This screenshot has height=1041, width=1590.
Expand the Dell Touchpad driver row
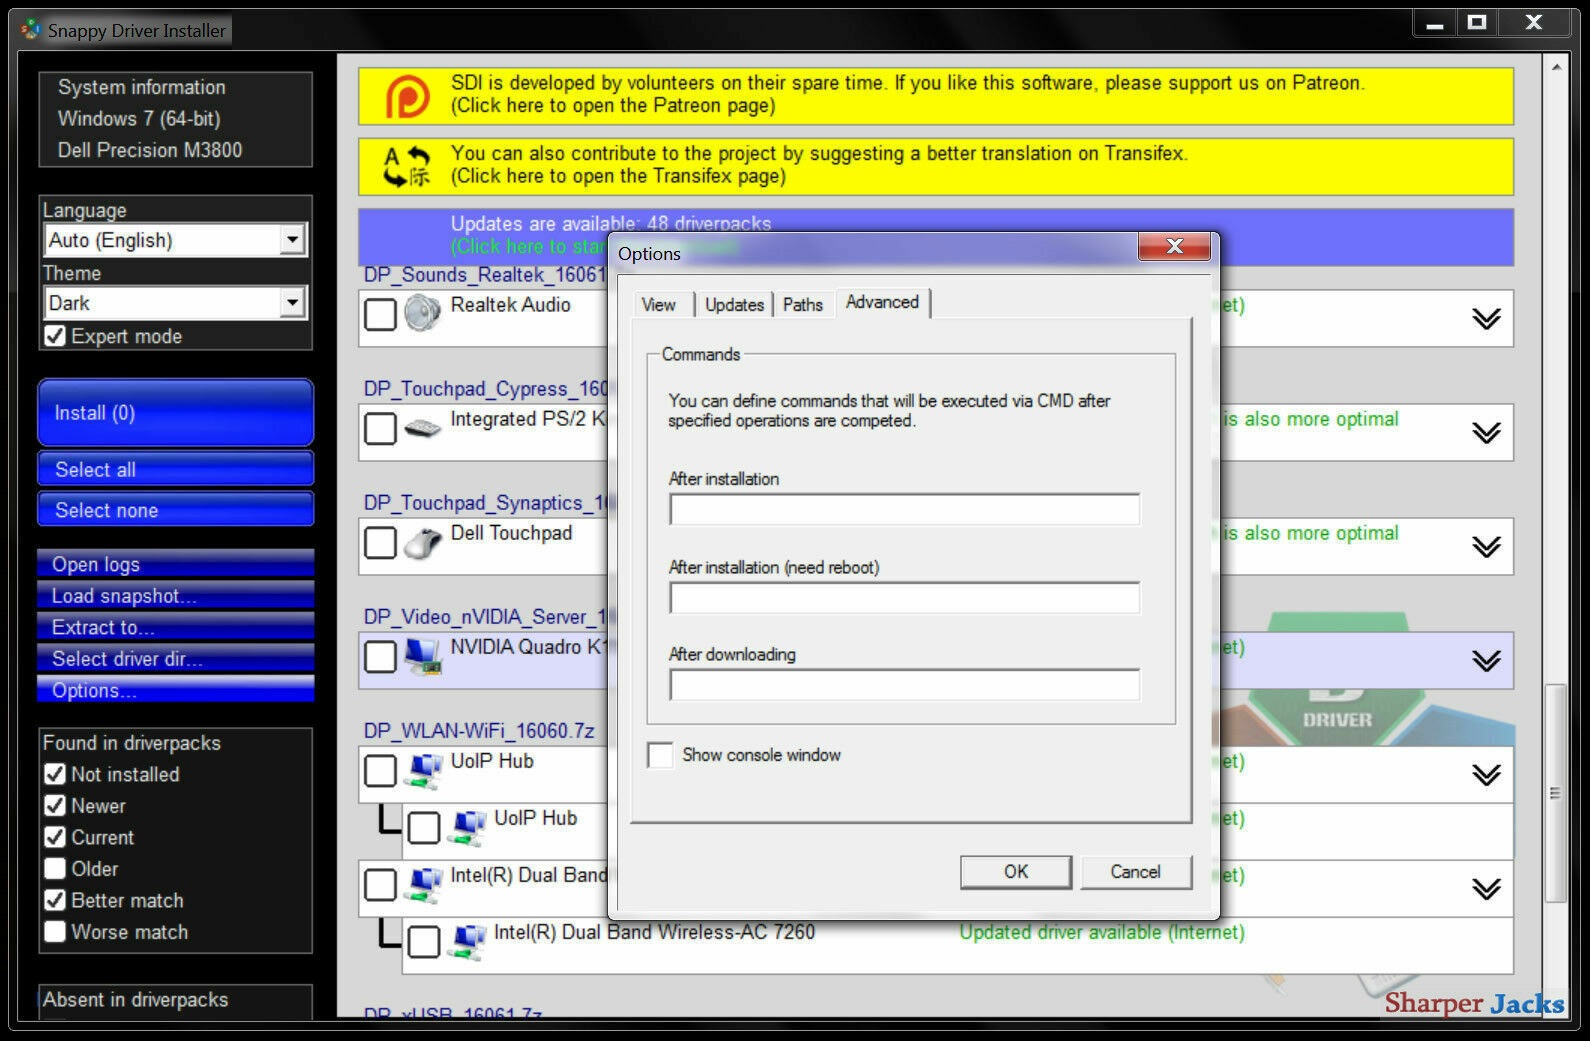coord(1486,546)
